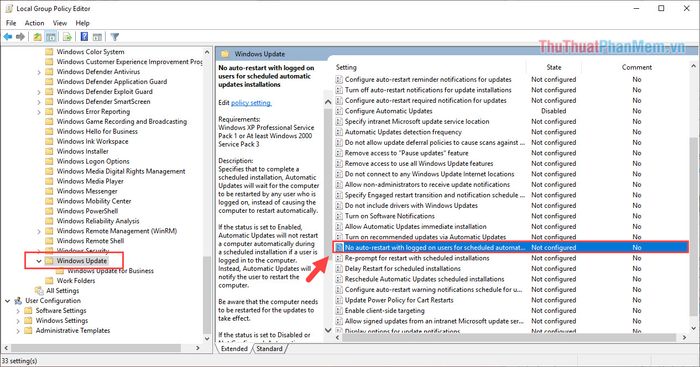Sort by the State column header
700x367 pixels.
pyautogui.click(x=554, y=67)
